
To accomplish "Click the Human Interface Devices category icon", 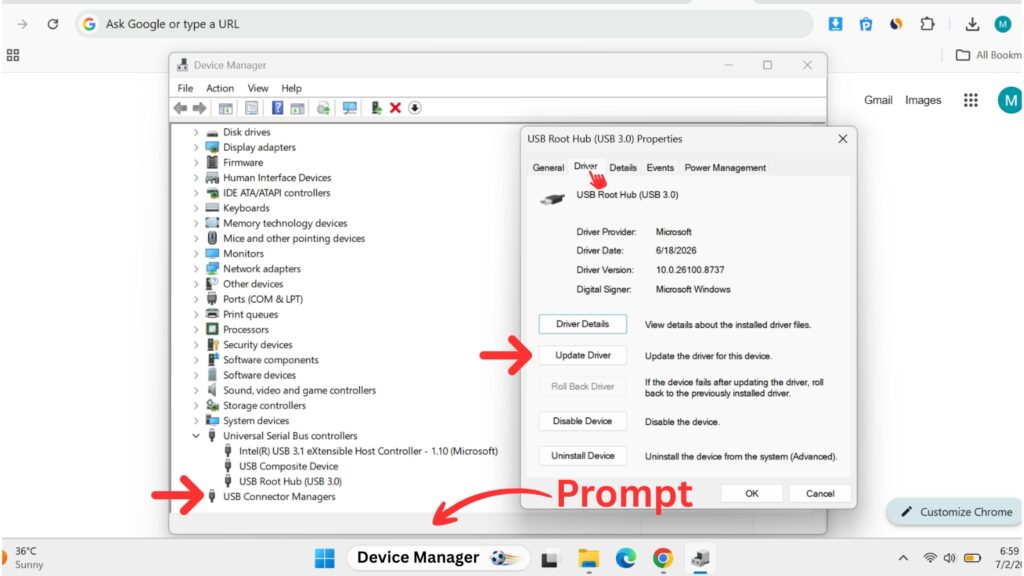I will [x=212, y=178].
